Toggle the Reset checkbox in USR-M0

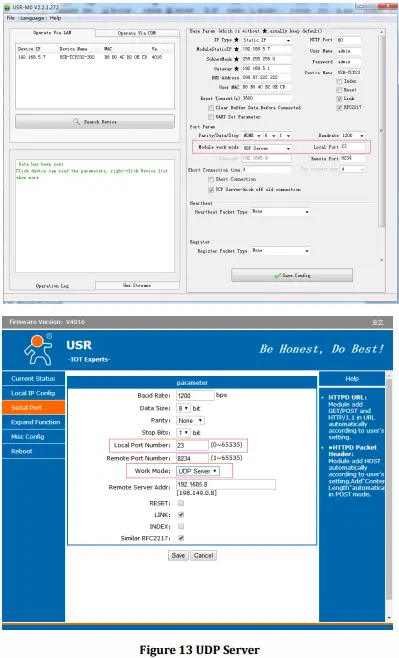[339, 90]
